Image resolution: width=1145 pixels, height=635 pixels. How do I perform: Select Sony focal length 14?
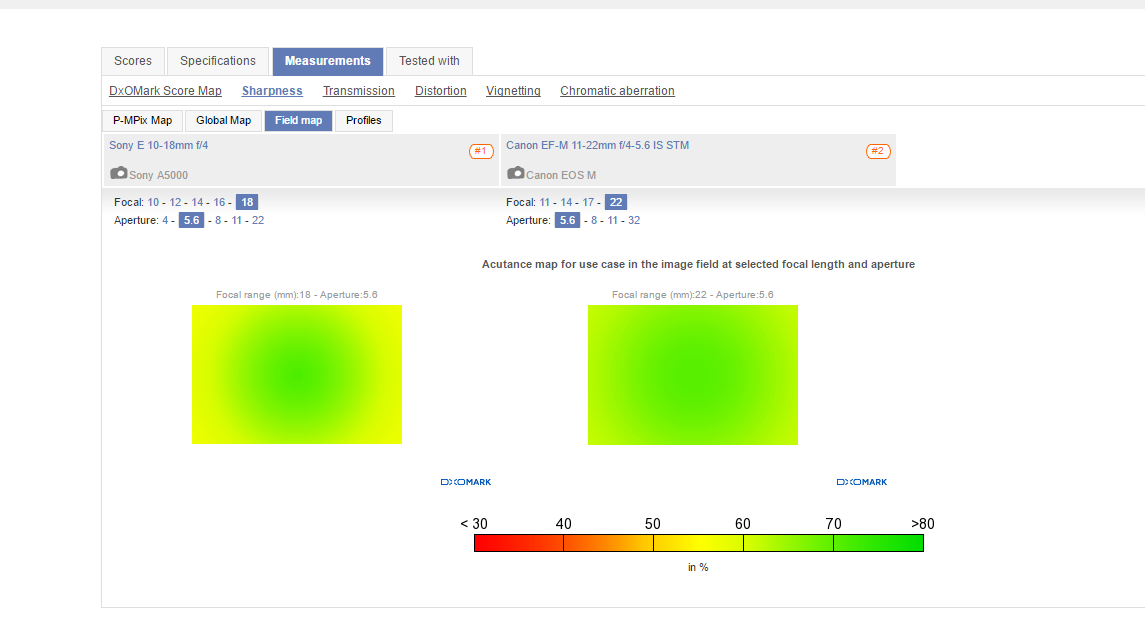[x=197, y=202]
